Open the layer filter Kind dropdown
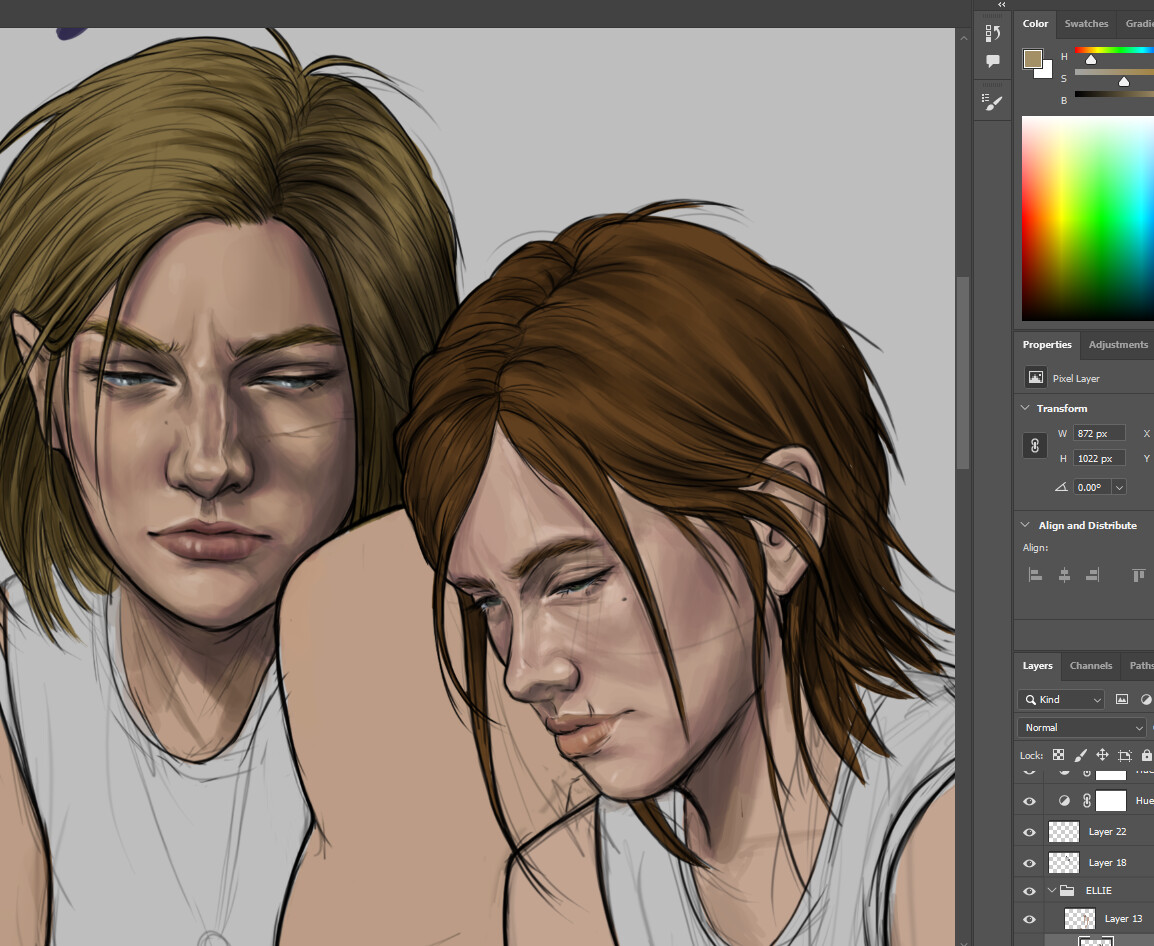Image resolution: width=1154 pixels, height=946 pixels. [x=1061, y=699]
